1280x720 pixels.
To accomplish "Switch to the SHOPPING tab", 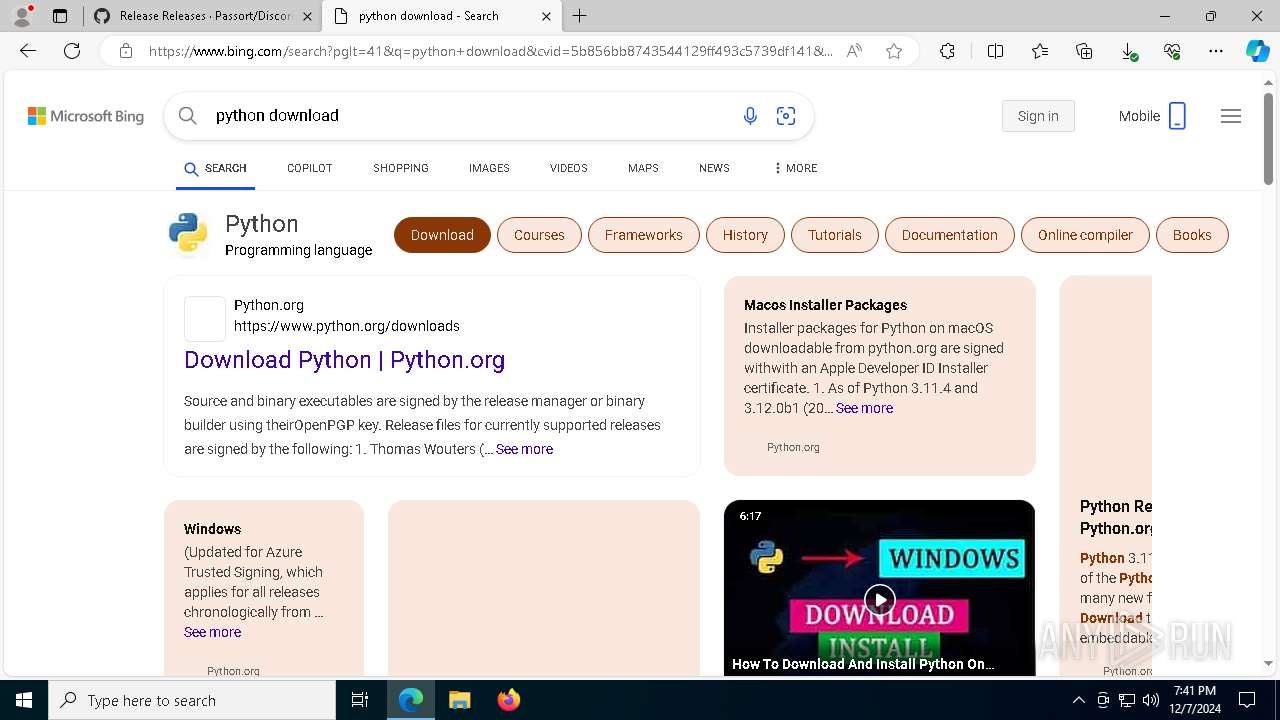I will point(401,168).
